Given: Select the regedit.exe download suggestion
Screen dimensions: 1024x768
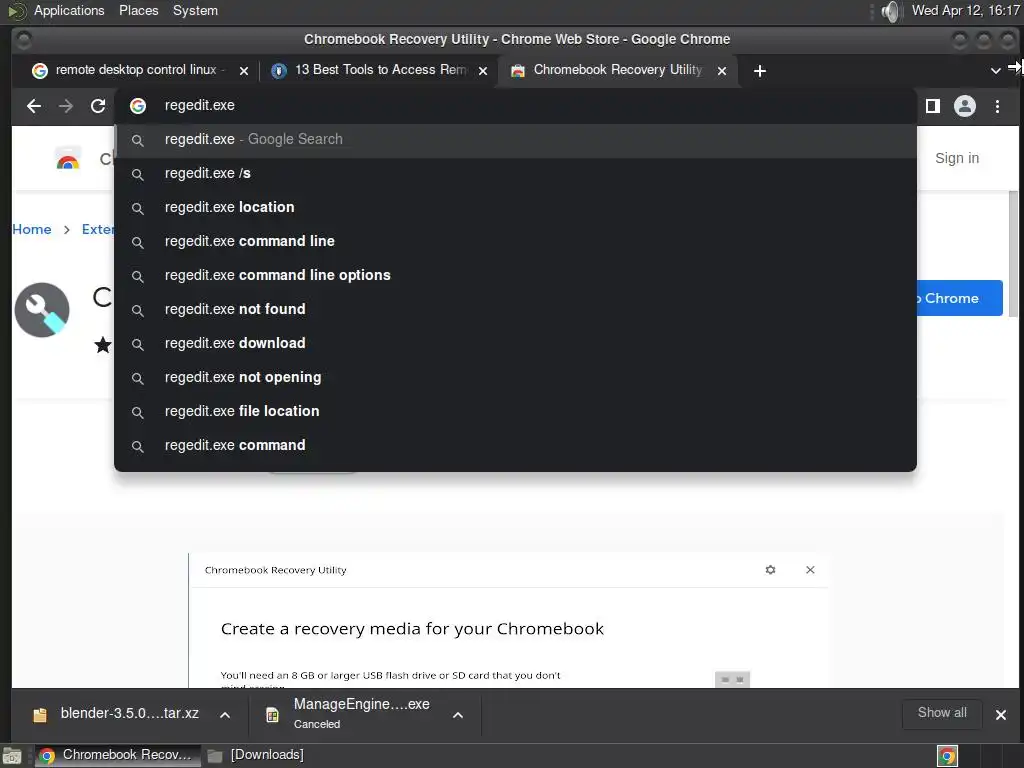Looking at the screenshot, I should [x=515, y=343].
